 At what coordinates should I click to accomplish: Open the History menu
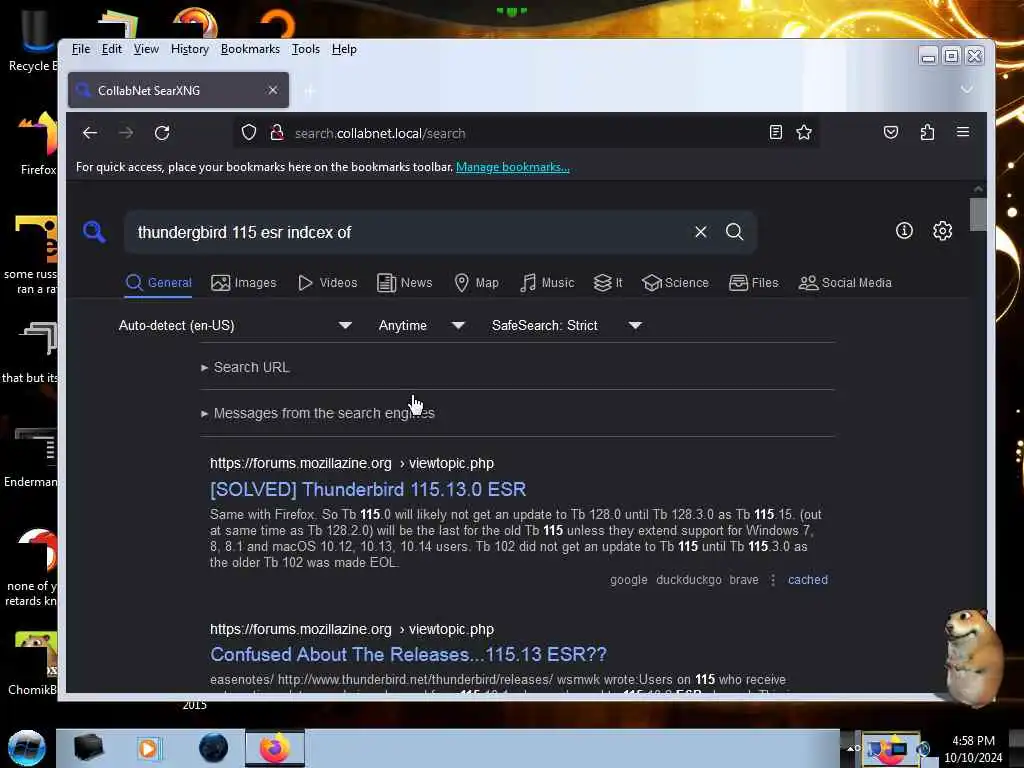pyautogui.click(x=190, y=49)
